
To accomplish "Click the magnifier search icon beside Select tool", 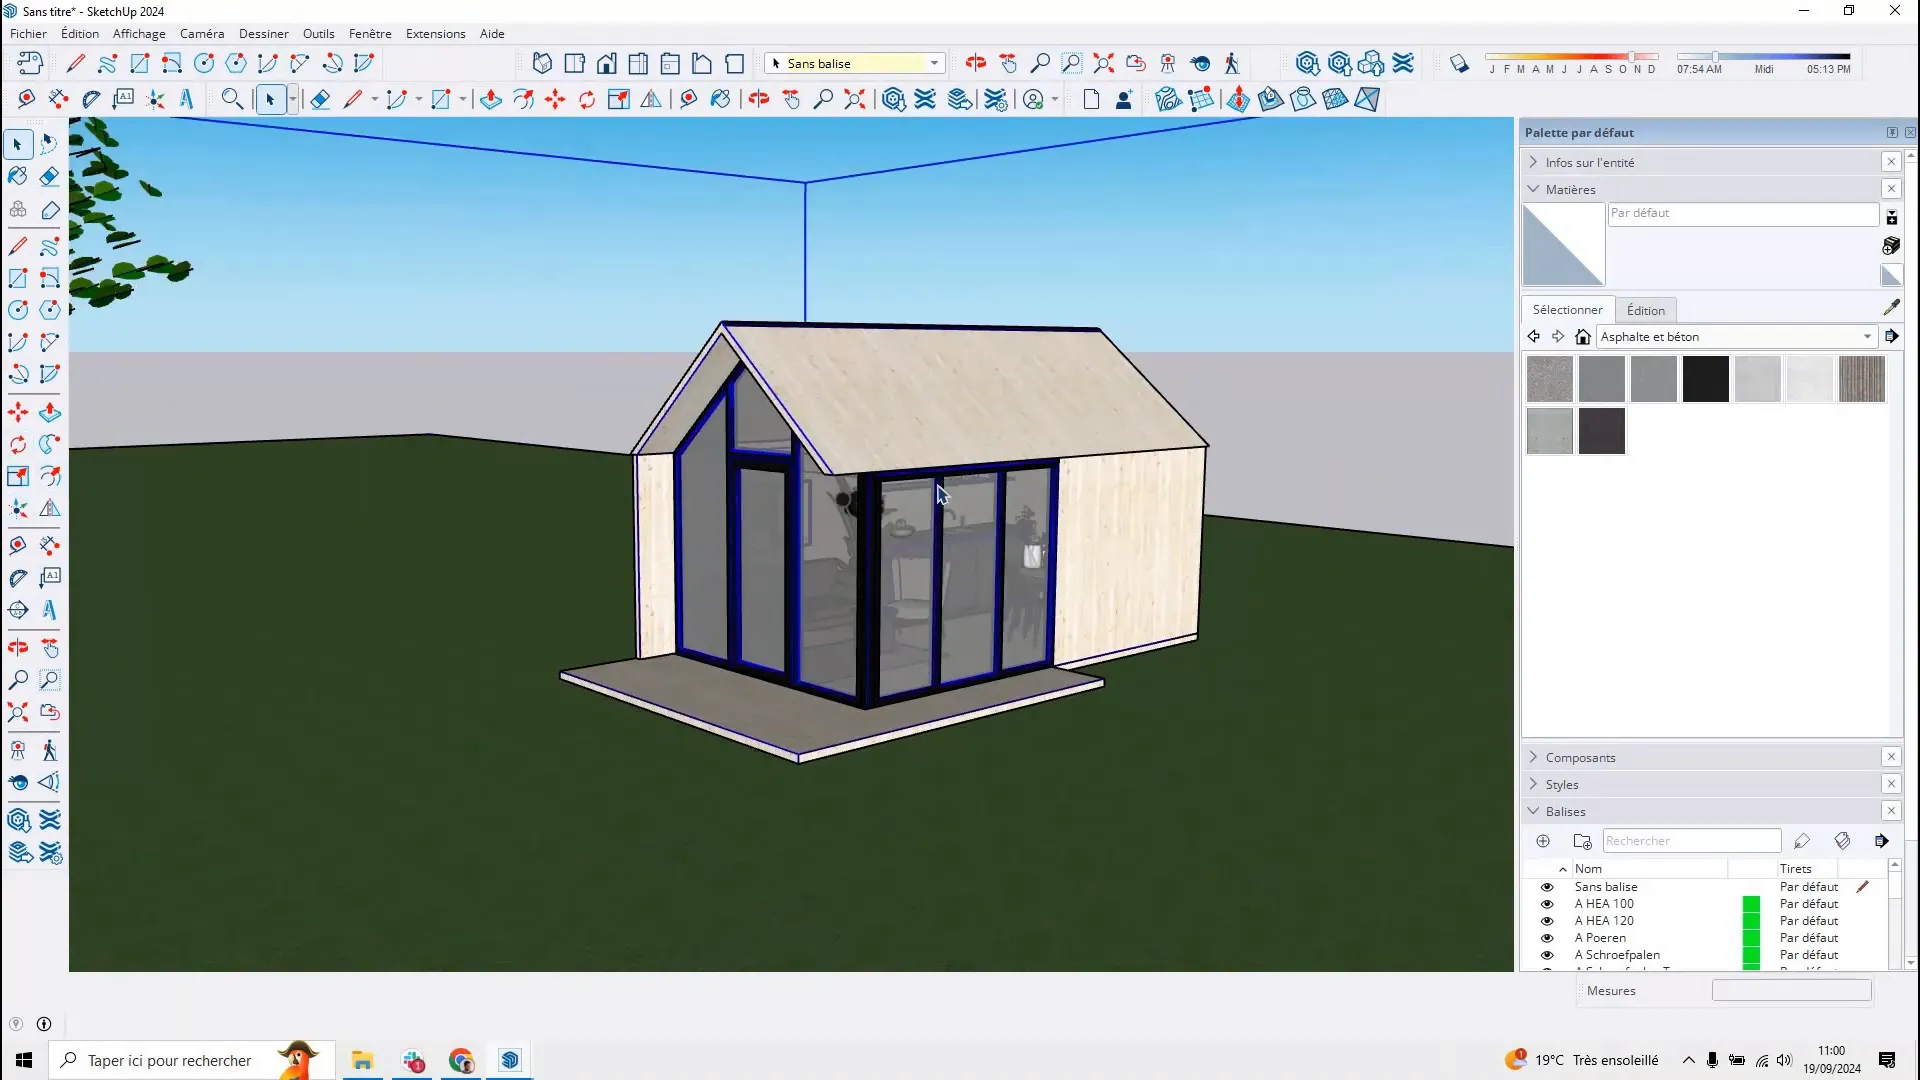I will click(x=232, y=99).
